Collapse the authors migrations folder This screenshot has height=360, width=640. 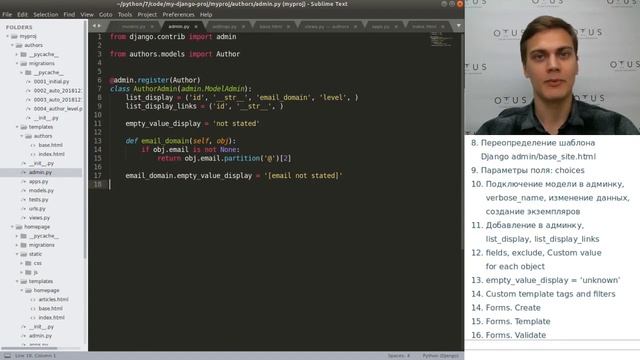click(17, 63)
